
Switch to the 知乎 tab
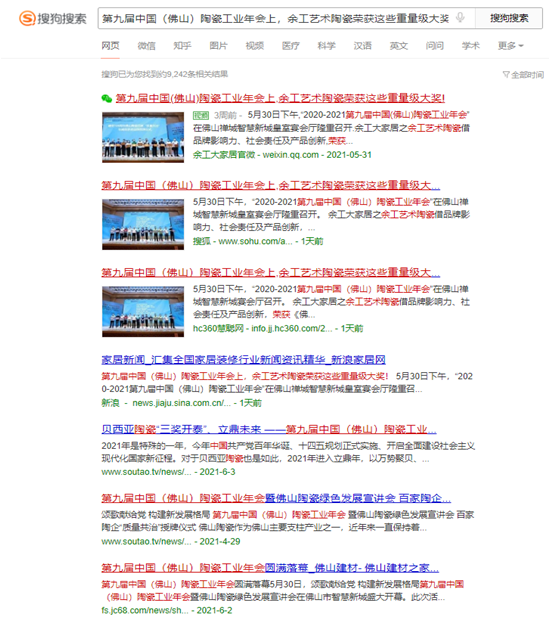tap(182, 46)
